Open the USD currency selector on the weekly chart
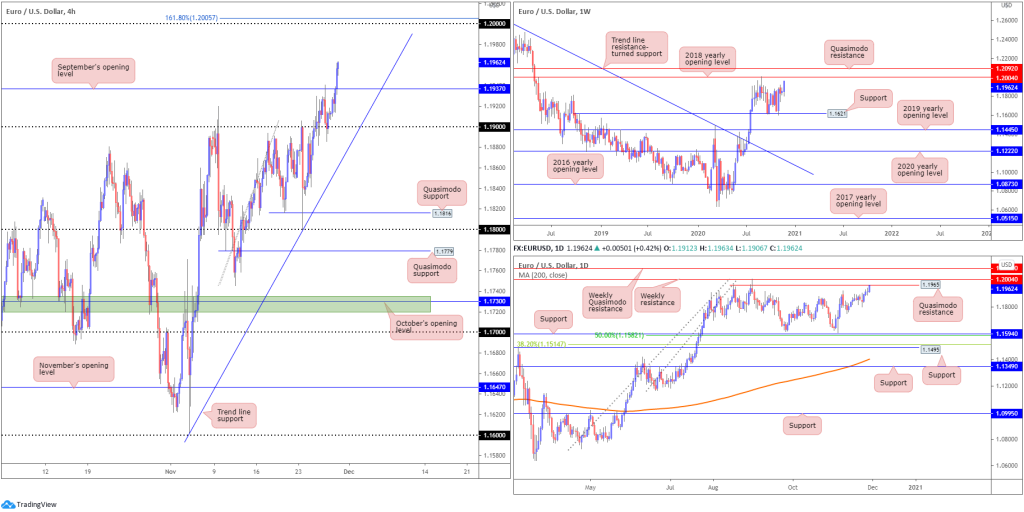Screen dimensions: 1024x512 point(1006,5)
